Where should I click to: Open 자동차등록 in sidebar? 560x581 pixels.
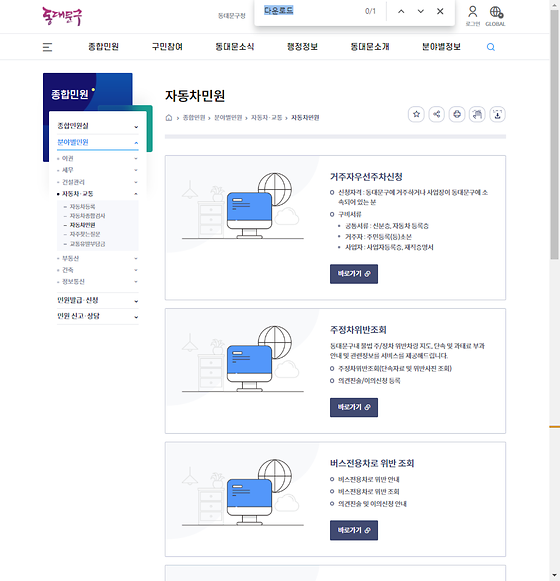click(82, 206)
